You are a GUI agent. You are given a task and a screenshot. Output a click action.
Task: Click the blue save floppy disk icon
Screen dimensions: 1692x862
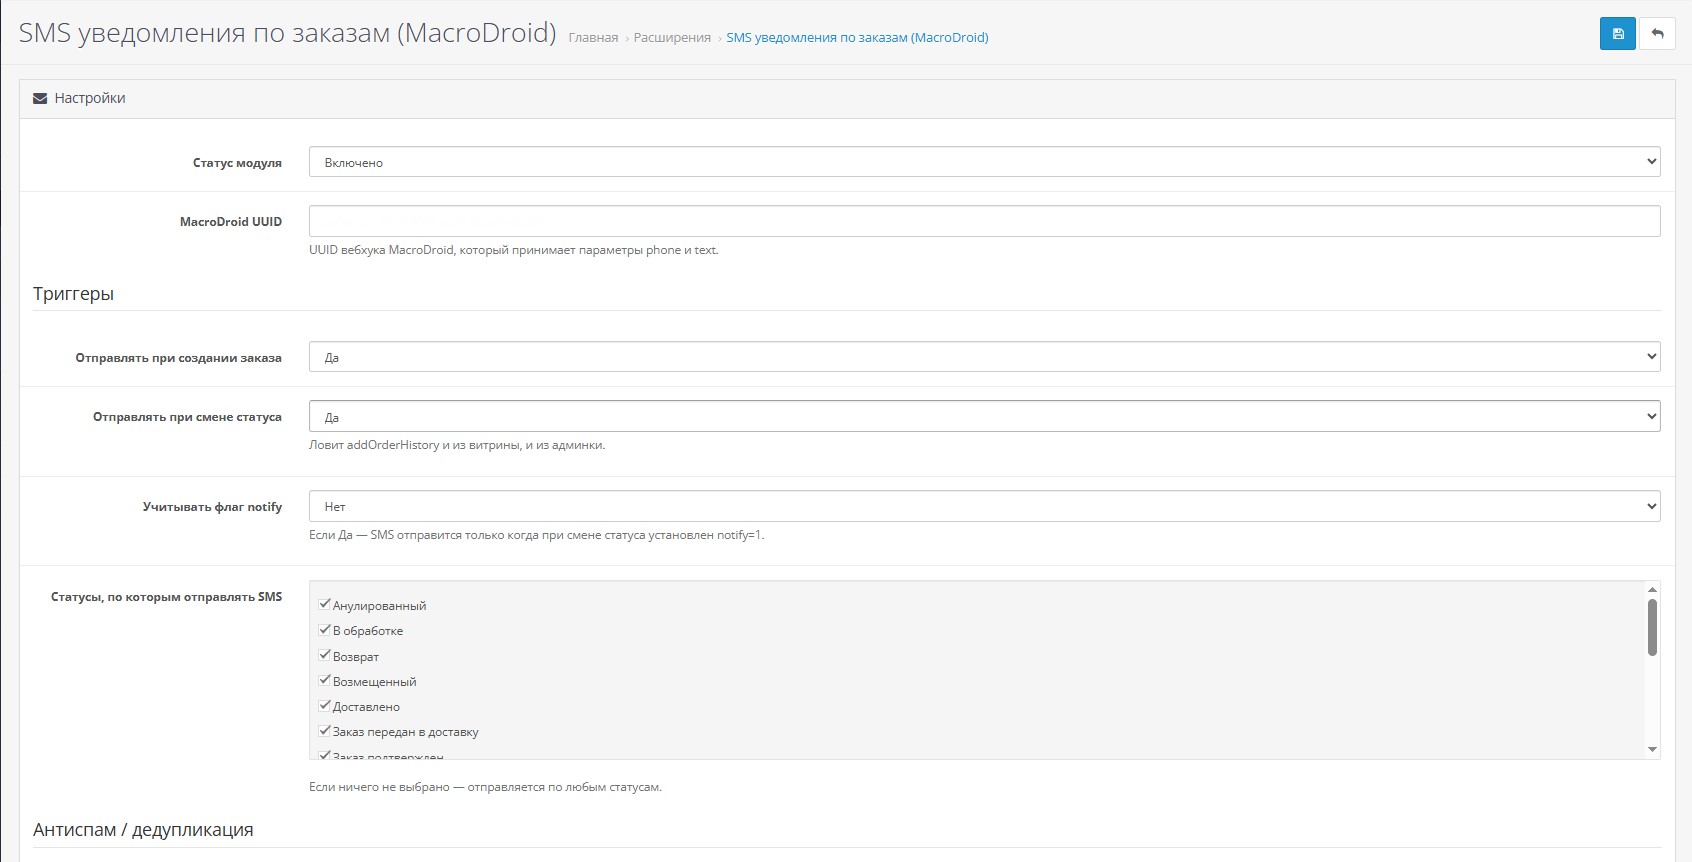(1617, 34)
